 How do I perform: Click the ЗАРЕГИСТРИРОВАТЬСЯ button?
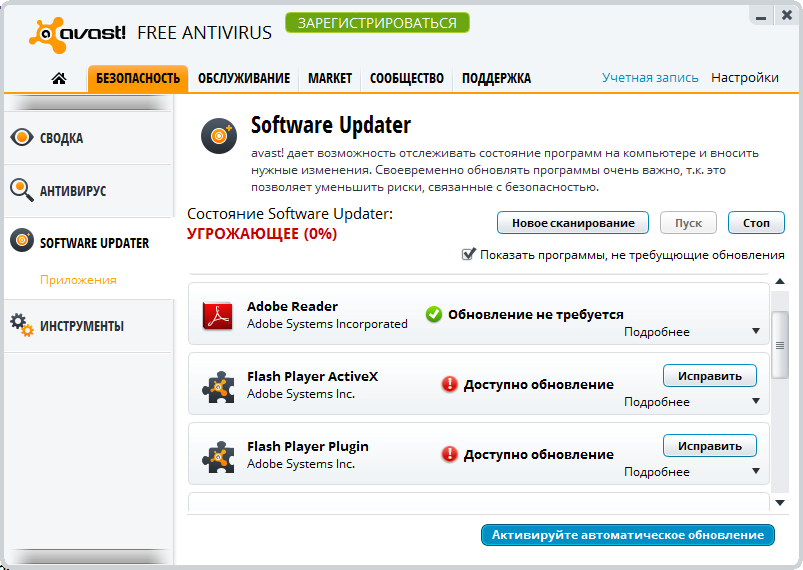[377, 23]
